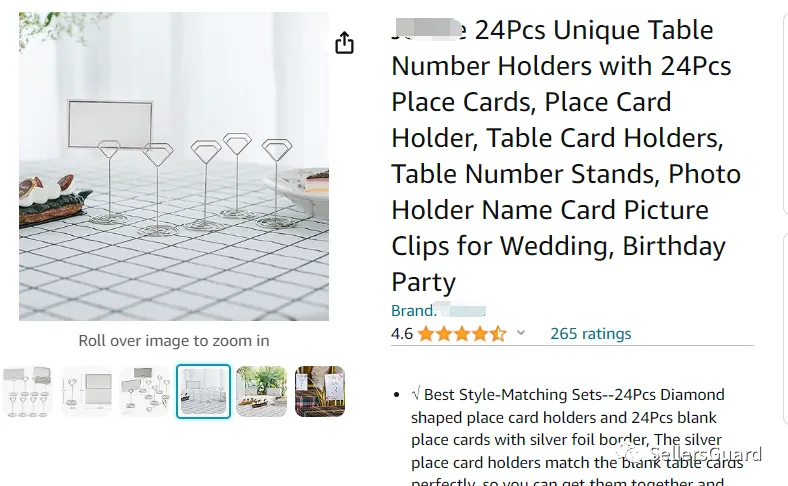Select third thumbnail with scattered holders
Image resolution: width=788 pixels, height=486 pixels.
click(144, 392)
